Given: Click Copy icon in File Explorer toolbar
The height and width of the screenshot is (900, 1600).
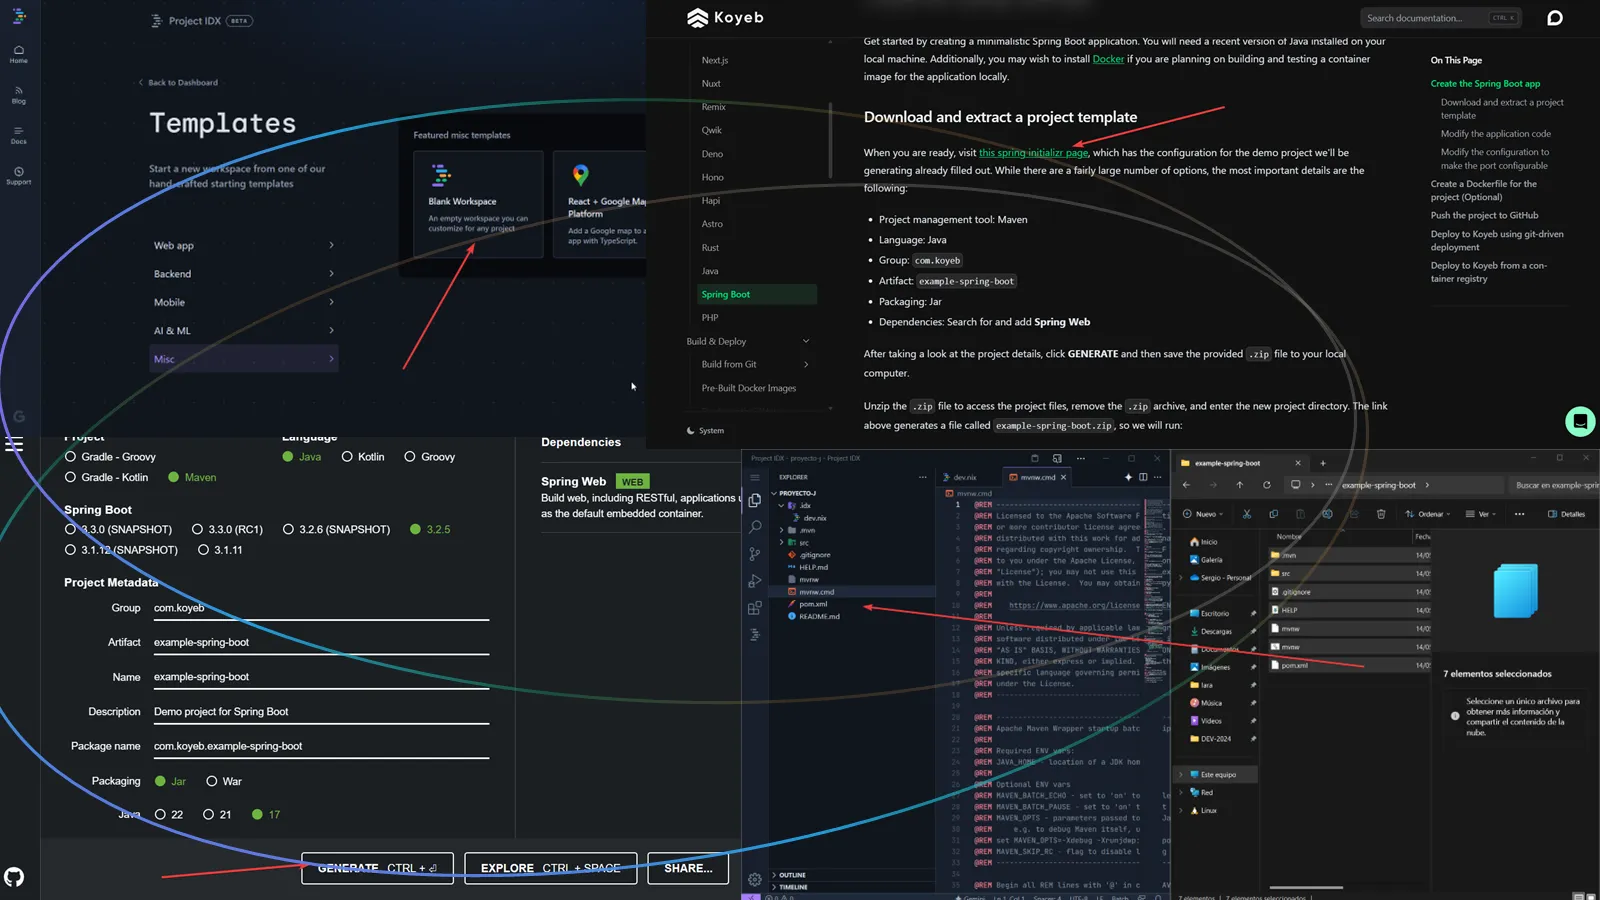Looking at the screenshot, I should coord(1273,514).
